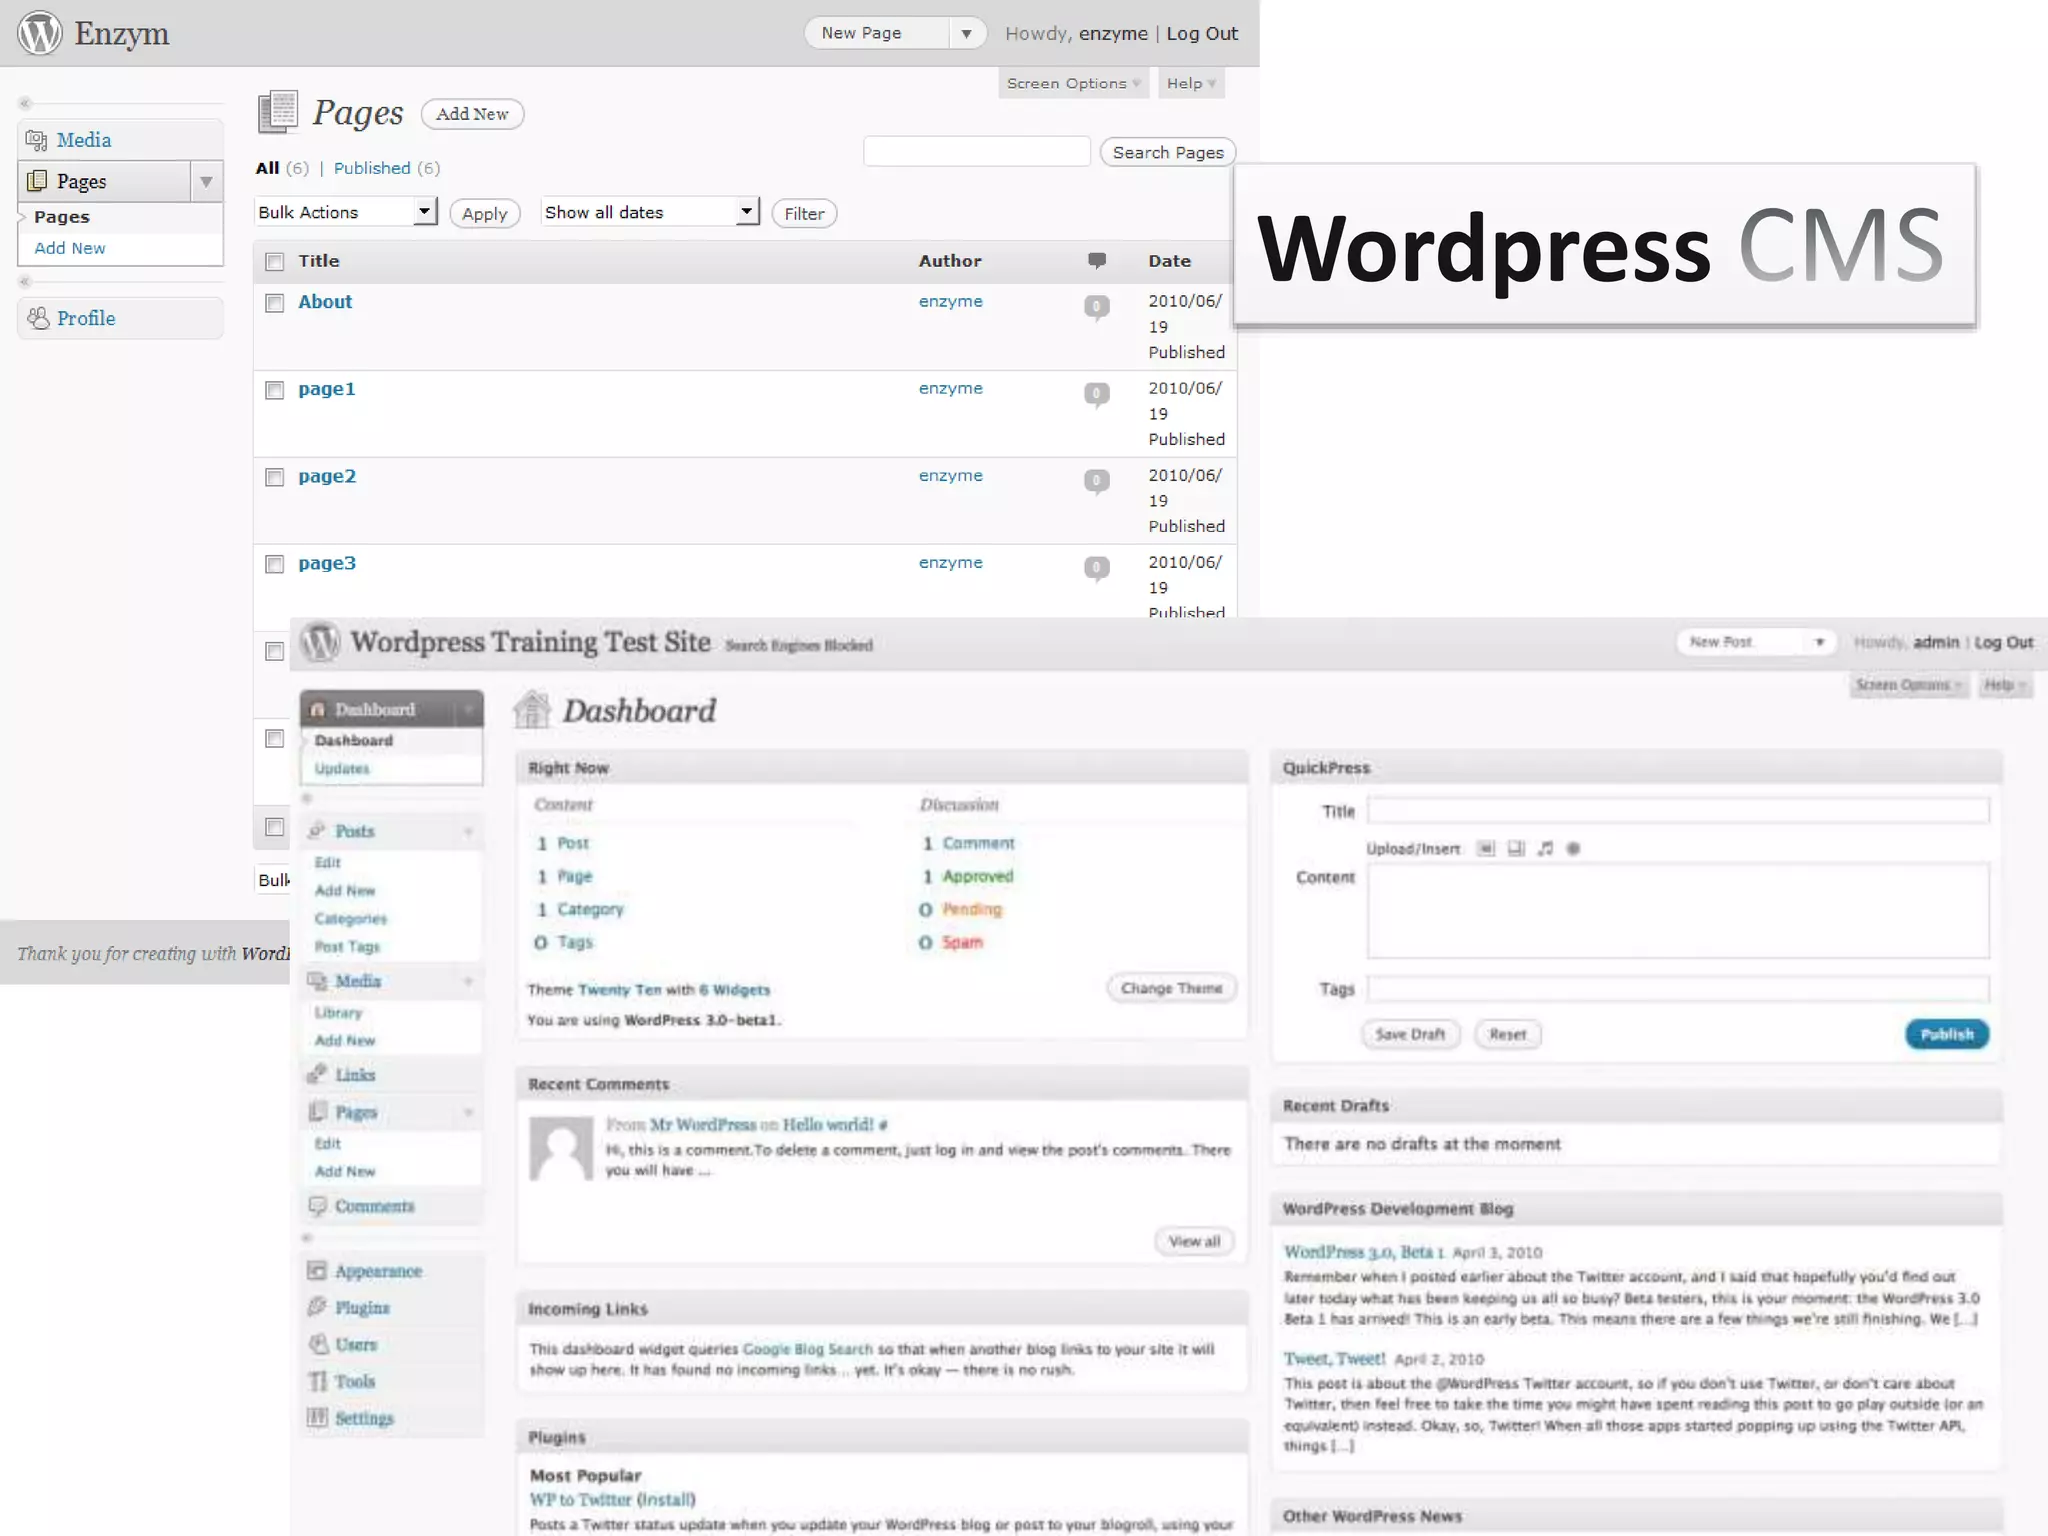Check the page2 row checkbox
The width and height of the screenshot is (2048, 1536).
pos(274,477)
